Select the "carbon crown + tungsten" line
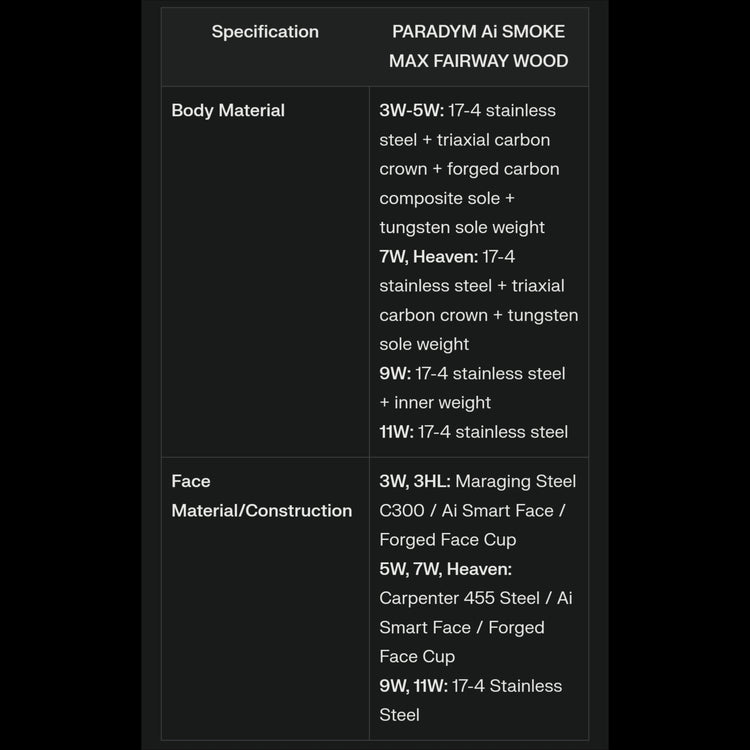The height and width of the screenshot is (750, 750). click(x=478, y=315)
